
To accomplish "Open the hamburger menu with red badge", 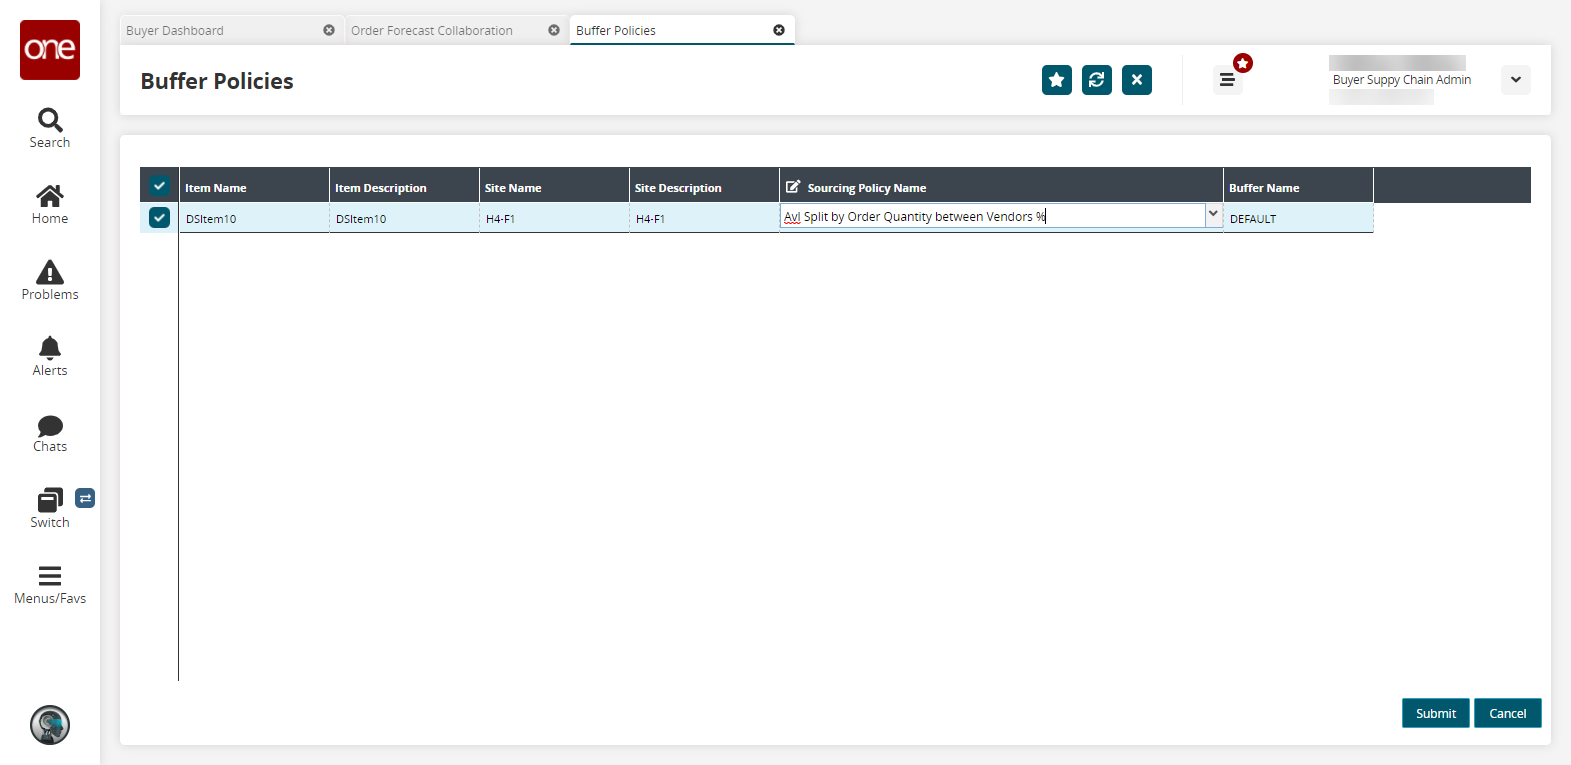I will point(1228,80).
